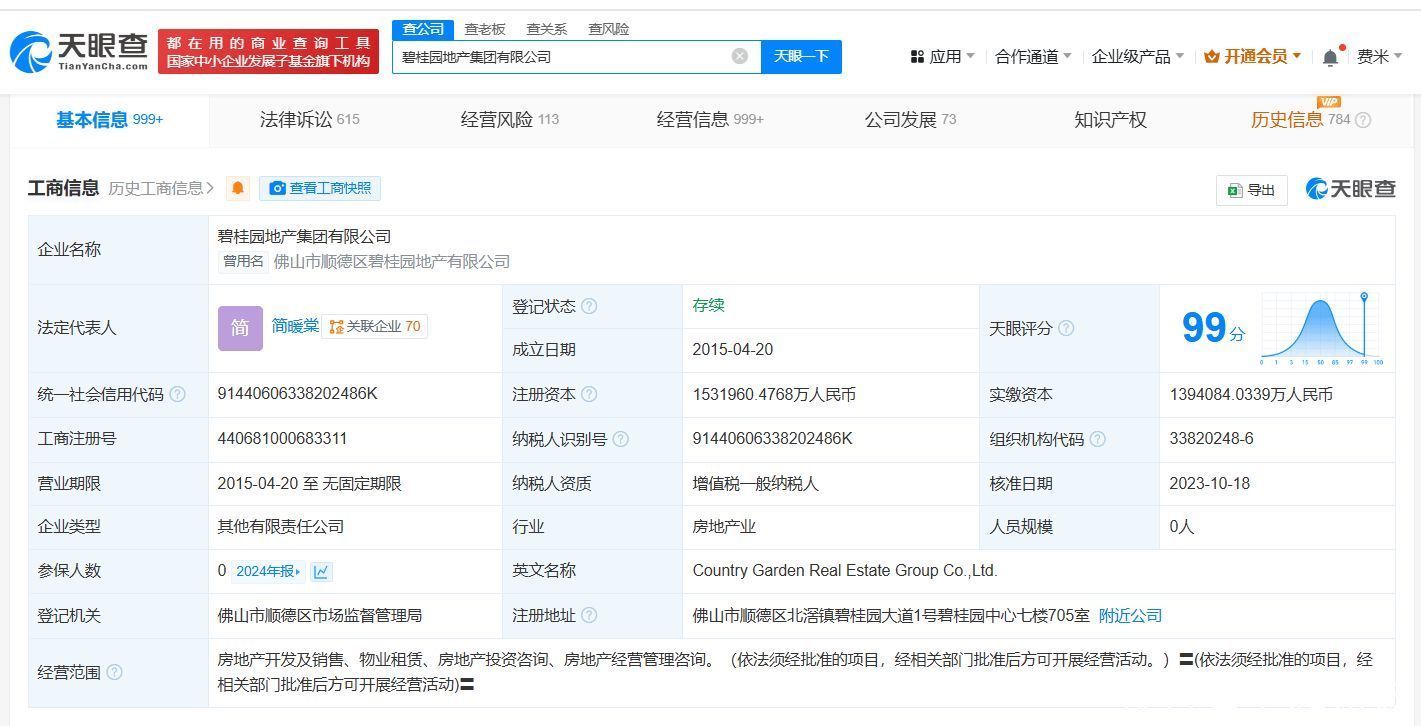
Task: Open the 2024年报 year selector
Action: [x=268, y=571]
